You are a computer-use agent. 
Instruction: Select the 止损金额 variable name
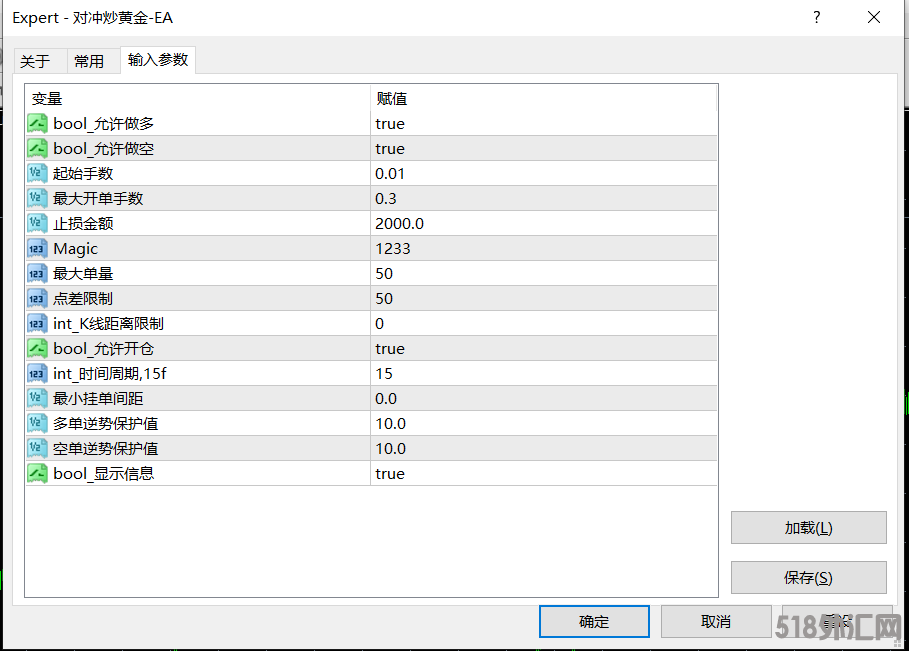click(83, 223)
